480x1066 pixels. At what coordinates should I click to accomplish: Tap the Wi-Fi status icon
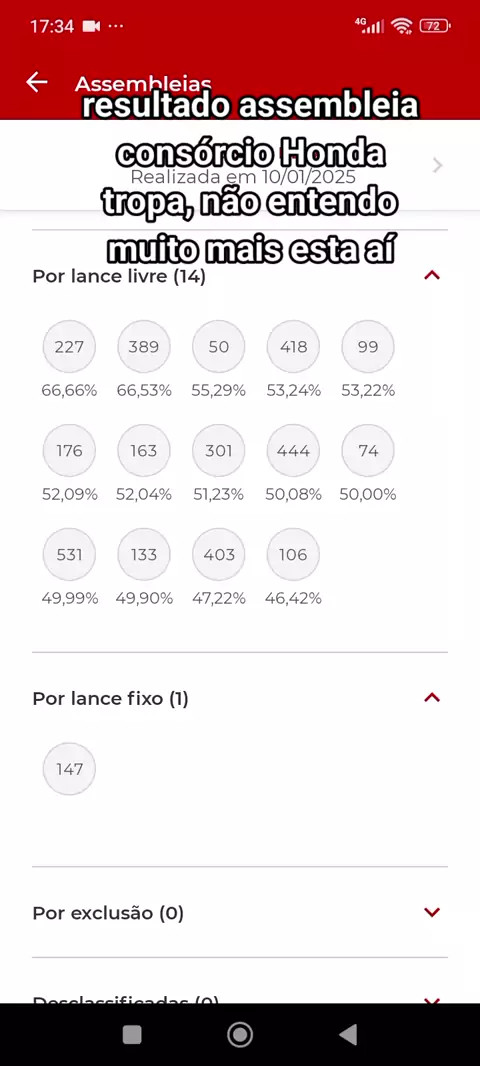(x=402, y=26)
